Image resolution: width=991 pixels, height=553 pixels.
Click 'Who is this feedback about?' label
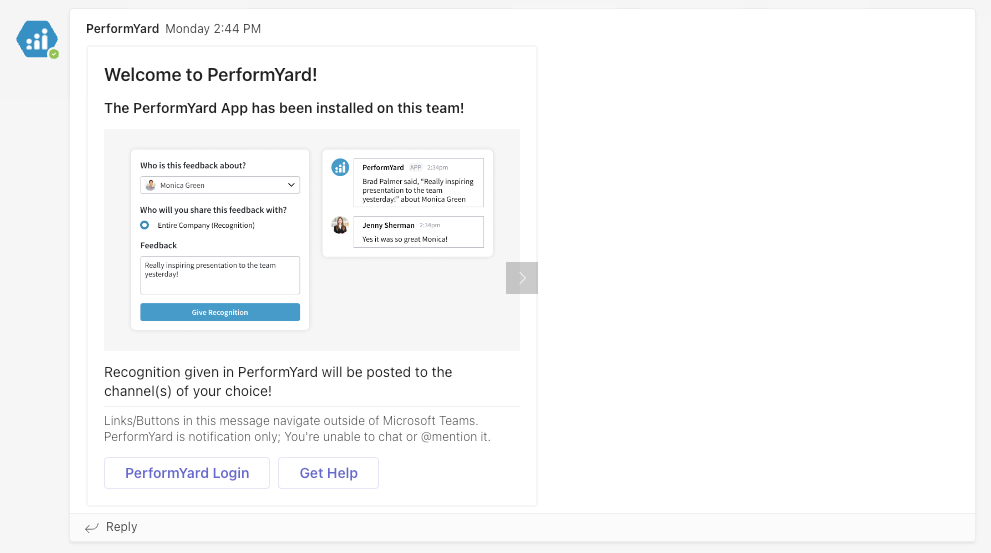193,166
